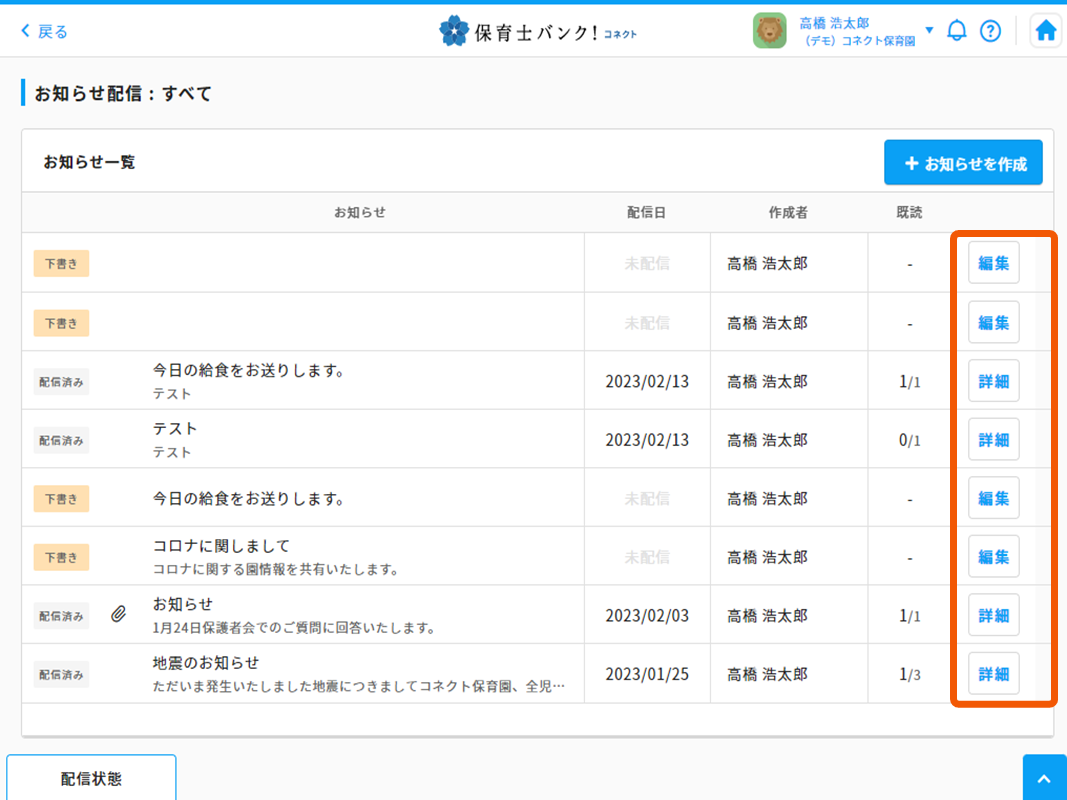Open the テスト notice title row
Image resolution: width=1067 pixels, height=800 pixels.
coord(175,429)
